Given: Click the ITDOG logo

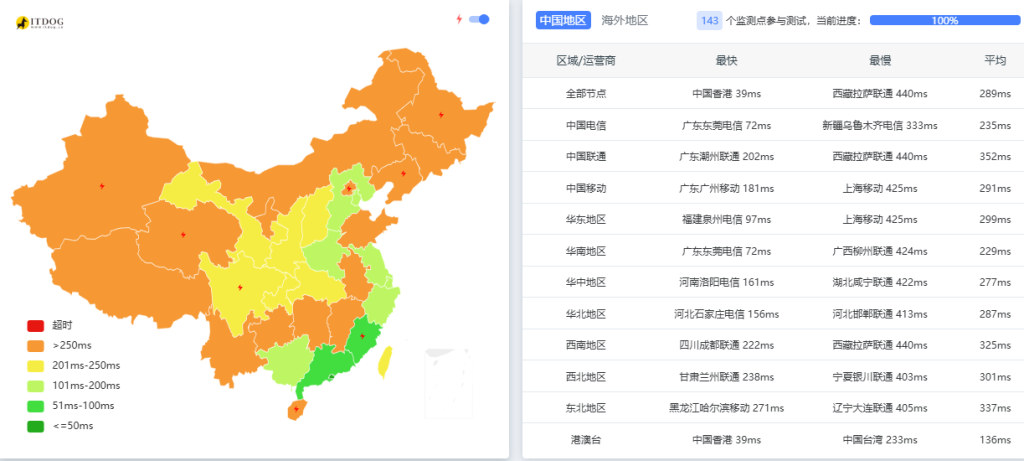Looking at the screenshot, I should [40, 23].
